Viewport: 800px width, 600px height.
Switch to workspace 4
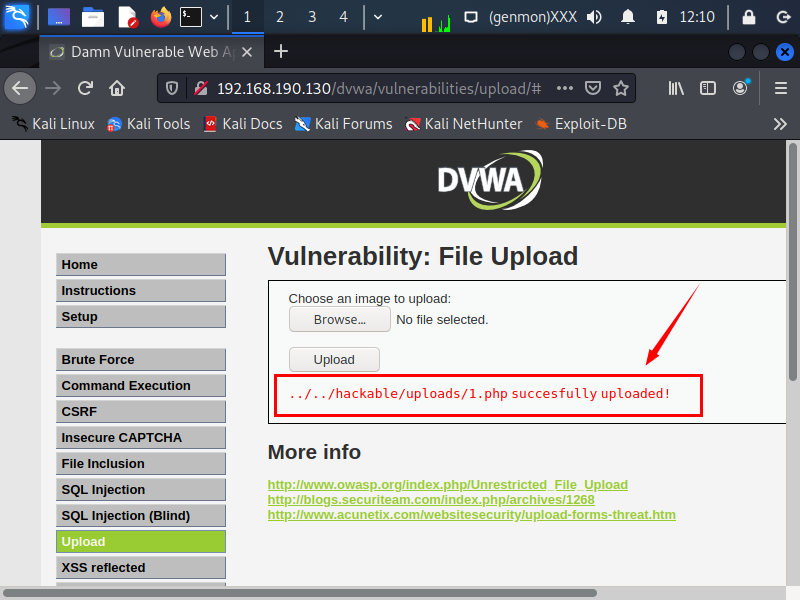click(x=343, y=17)
